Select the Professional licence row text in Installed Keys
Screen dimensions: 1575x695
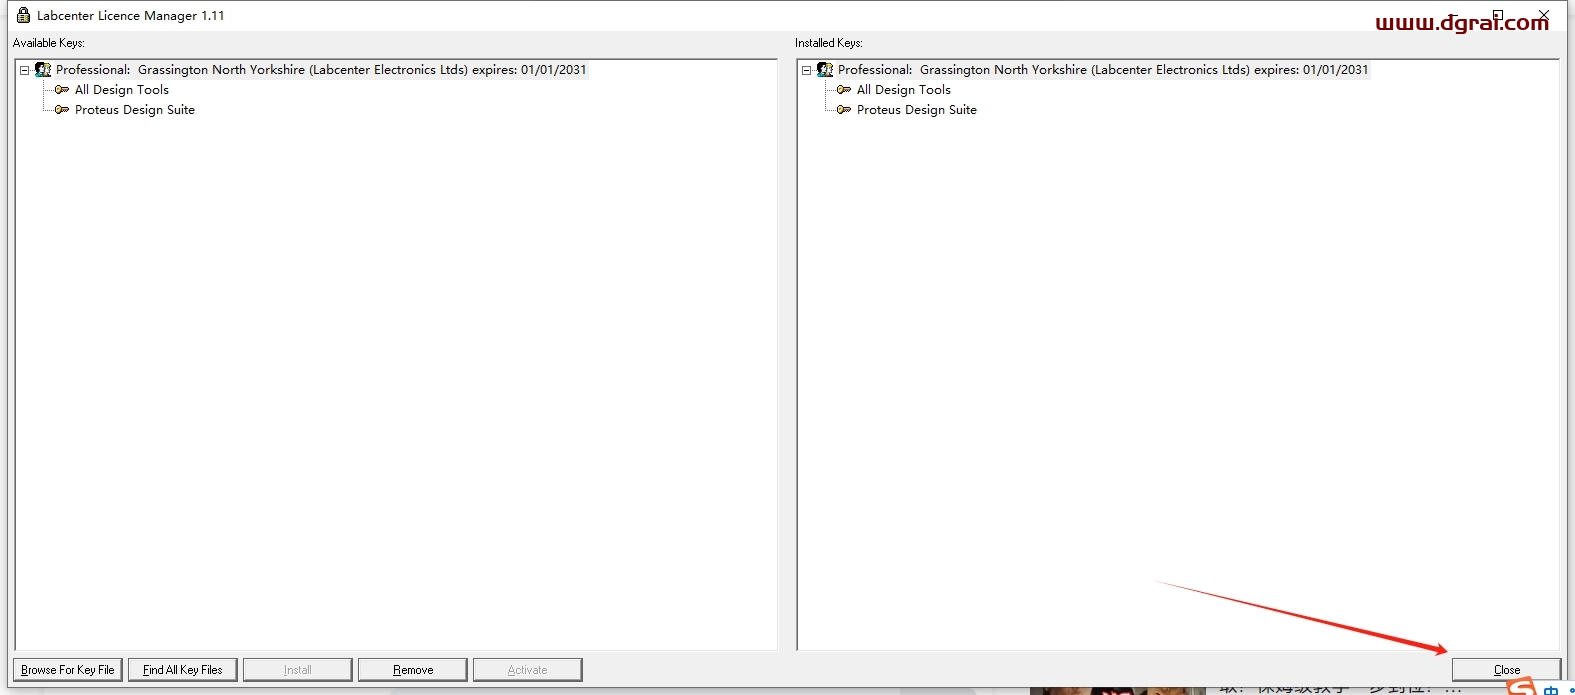pos(1103,70)
